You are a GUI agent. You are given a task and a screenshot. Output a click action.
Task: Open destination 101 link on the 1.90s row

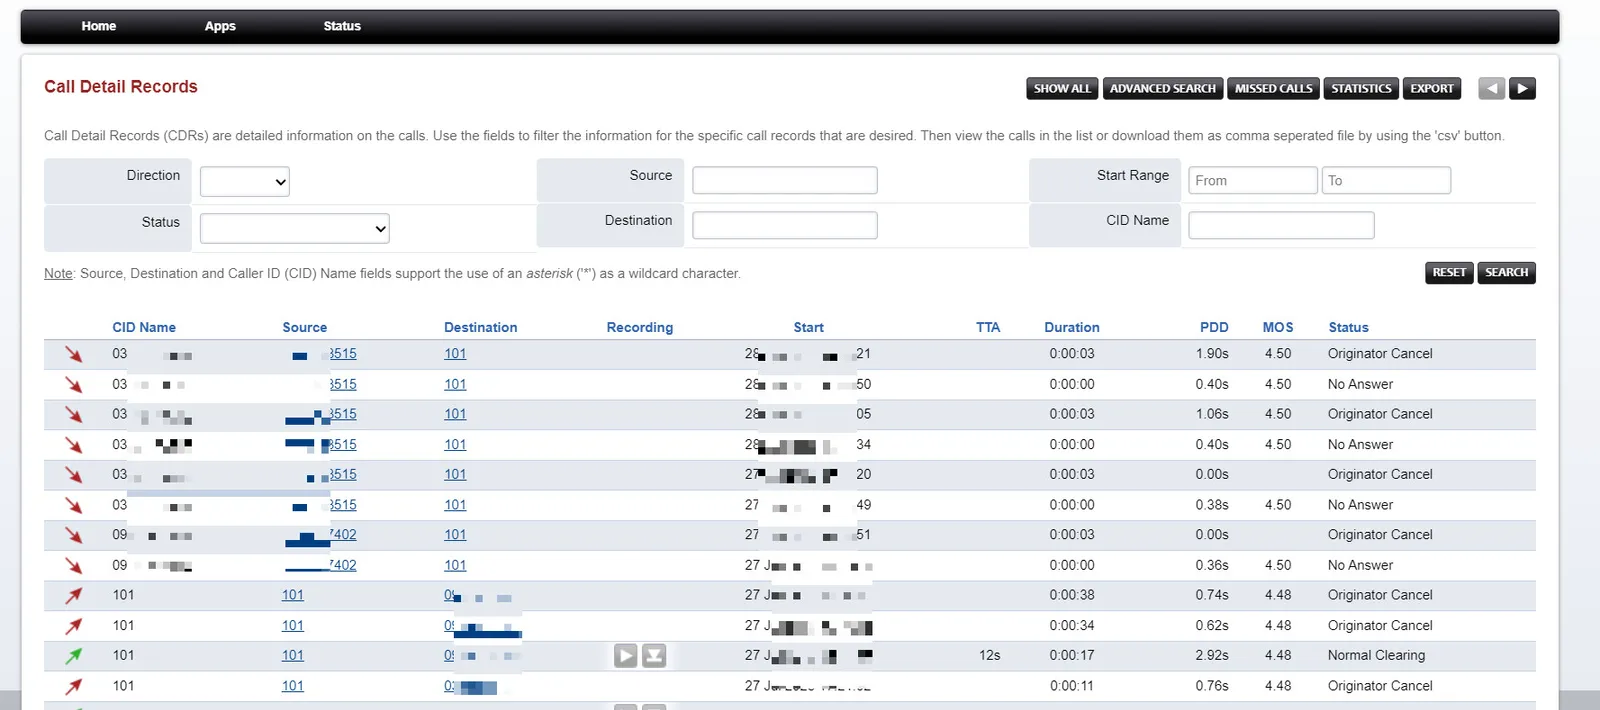(x=455, y=354)
